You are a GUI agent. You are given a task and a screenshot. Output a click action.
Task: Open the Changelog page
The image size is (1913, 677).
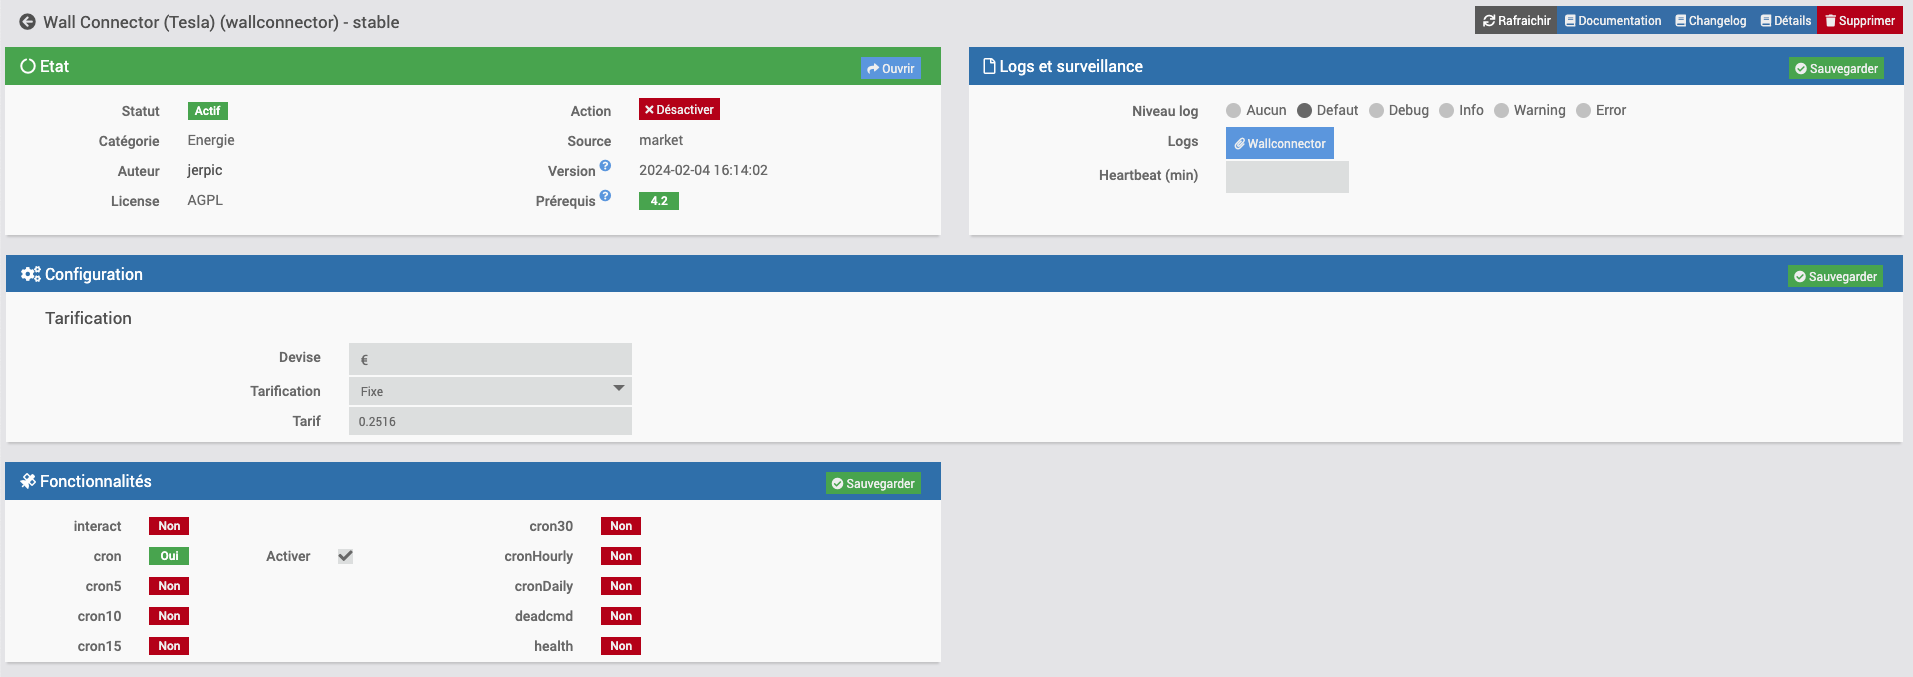click(1710, 20)
